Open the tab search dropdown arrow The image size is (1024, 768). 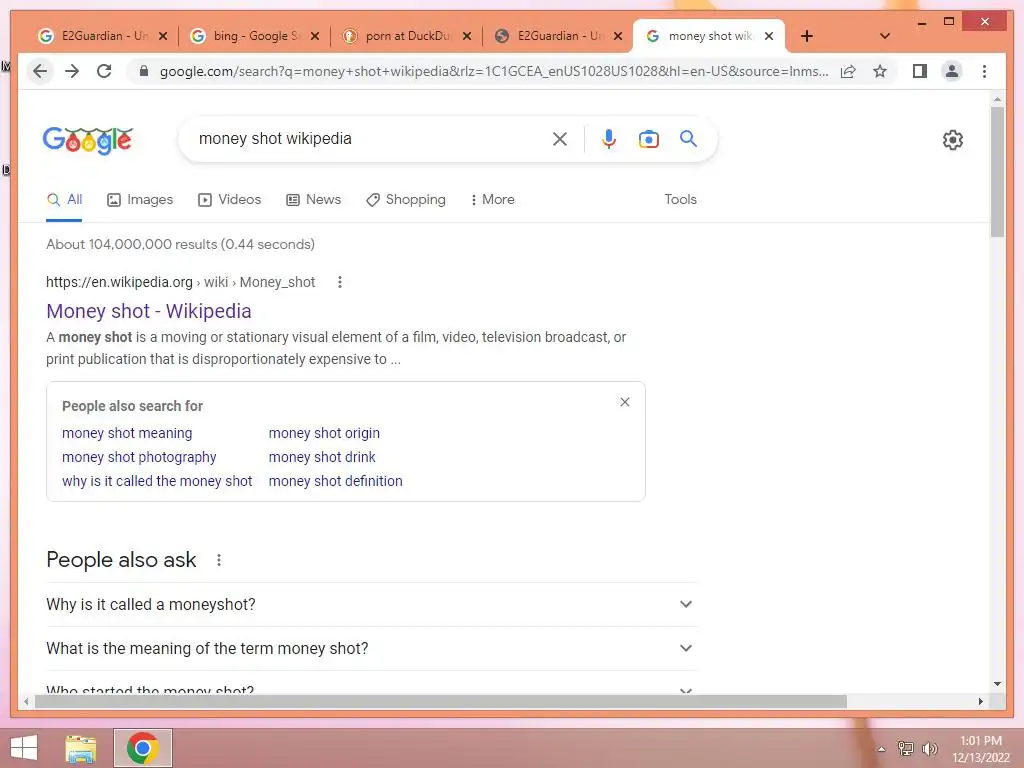pyautogui.click(x=885, y=36)
